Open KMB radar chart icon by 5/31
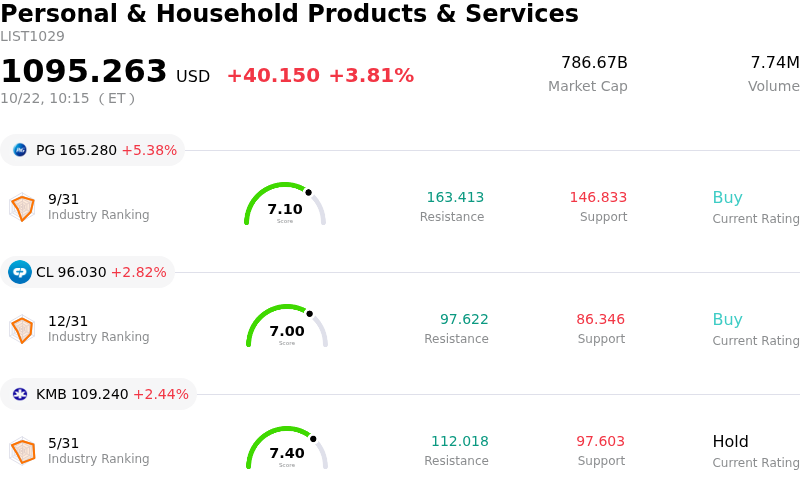 click(22, 451)
